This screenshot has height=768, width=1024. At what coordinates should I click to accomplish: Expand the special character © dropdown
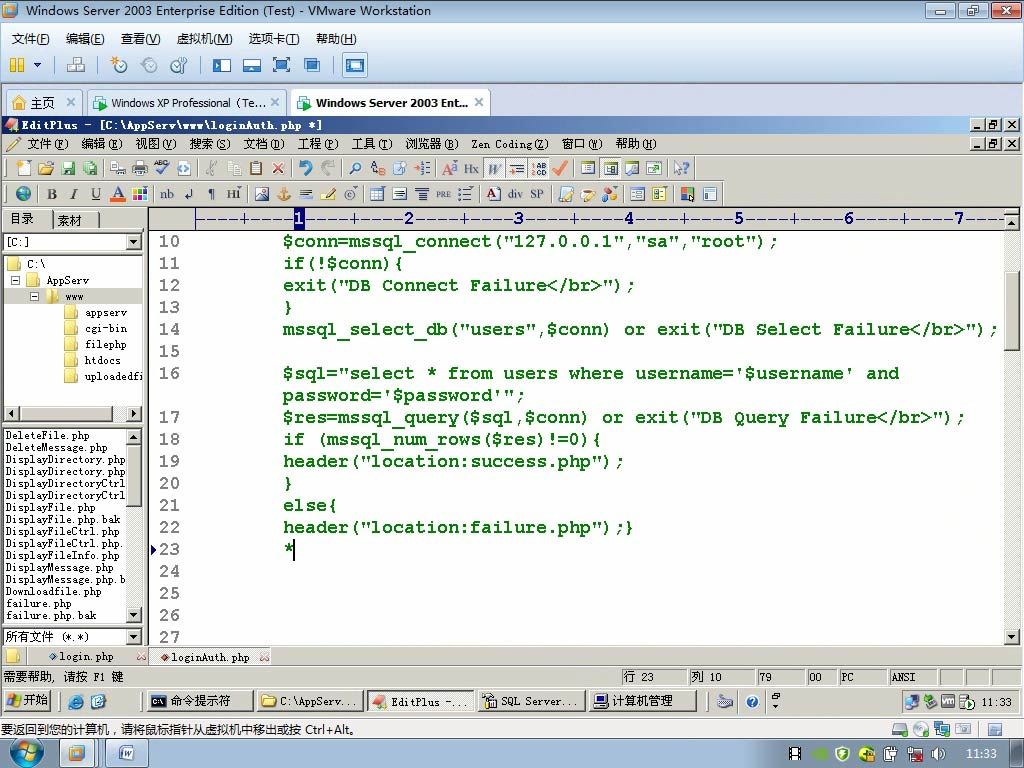[x=351, y=194]
